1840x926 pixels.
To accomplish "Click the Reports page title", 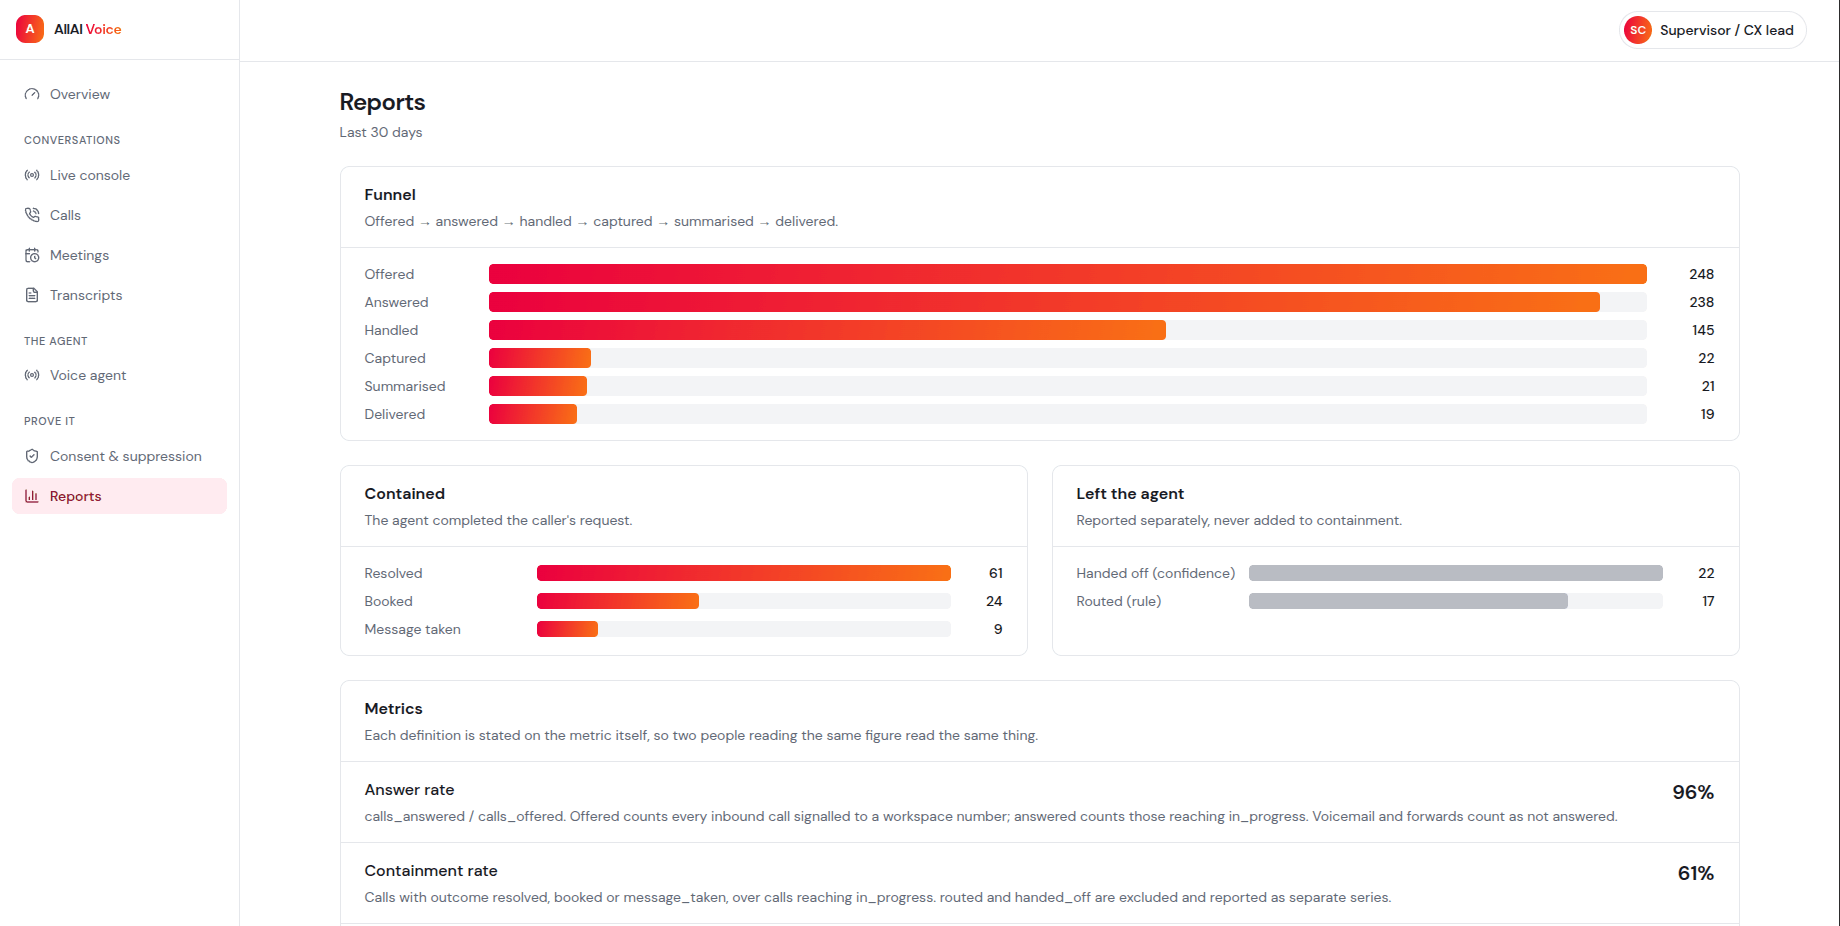I will 382,102.
